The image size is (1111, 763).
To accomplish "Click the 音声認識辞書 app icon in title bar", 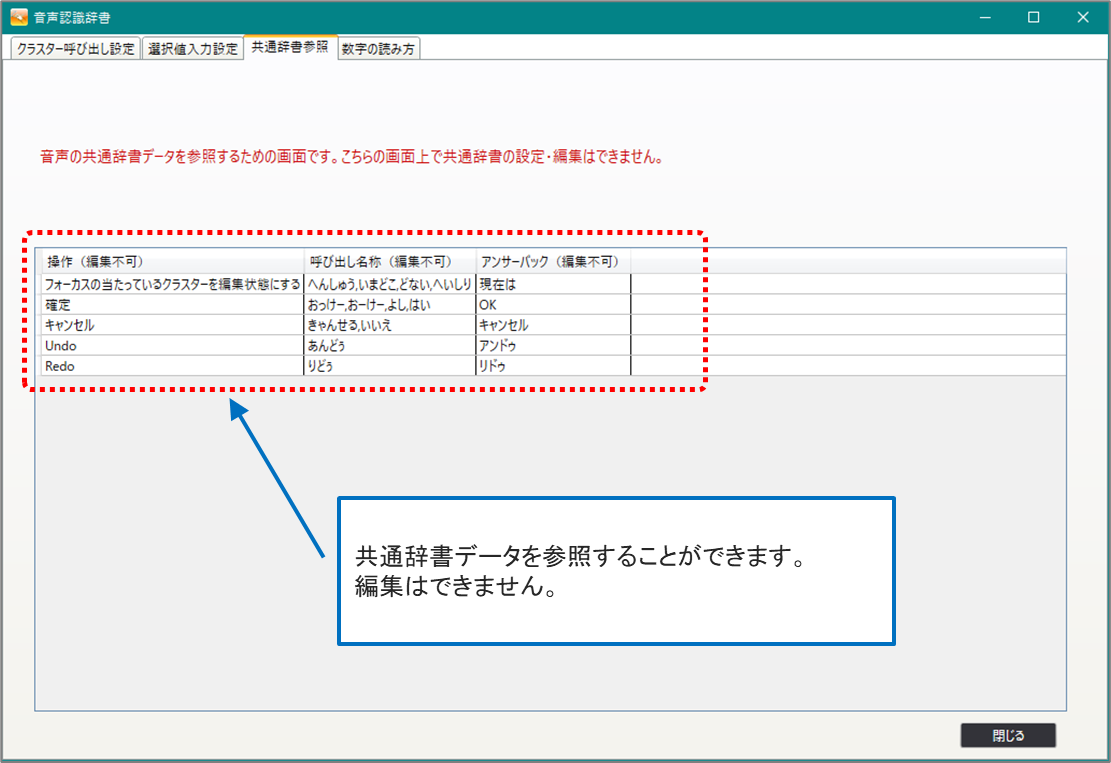I will [x=18, y=17].
